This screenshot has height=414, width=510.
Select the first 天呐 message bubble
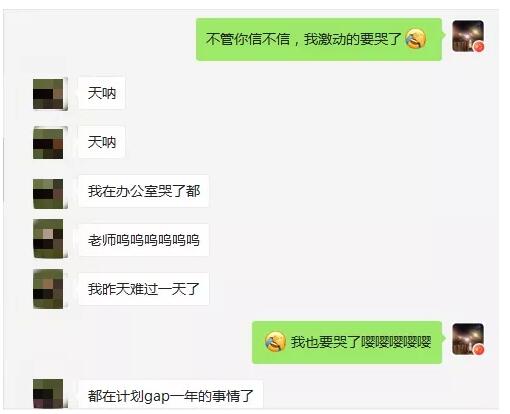coord(102,93)
